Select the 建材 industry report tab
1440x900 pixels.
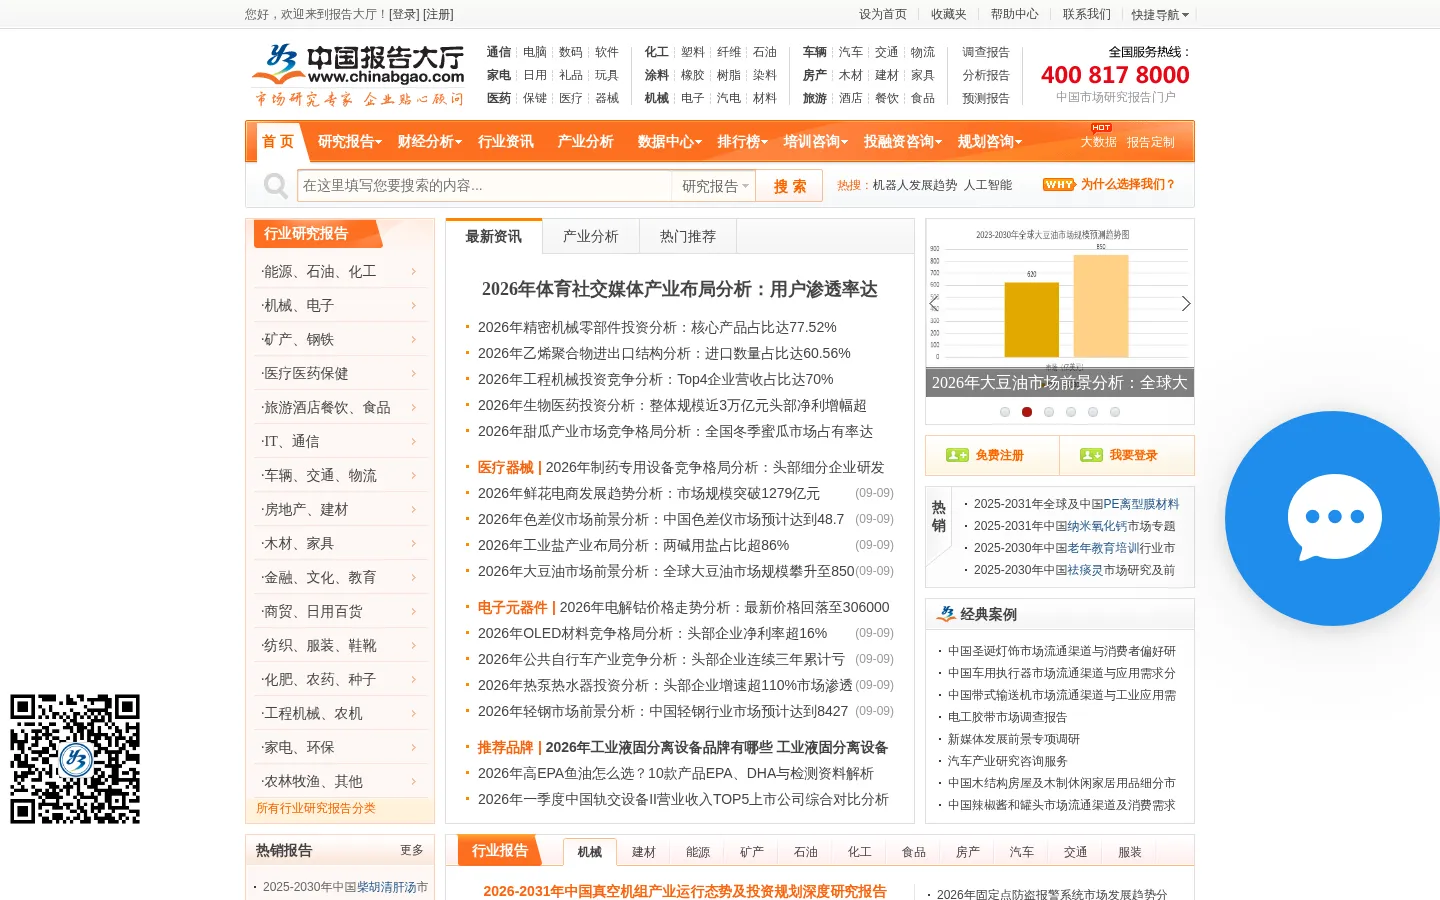click(x=644, y=852)
